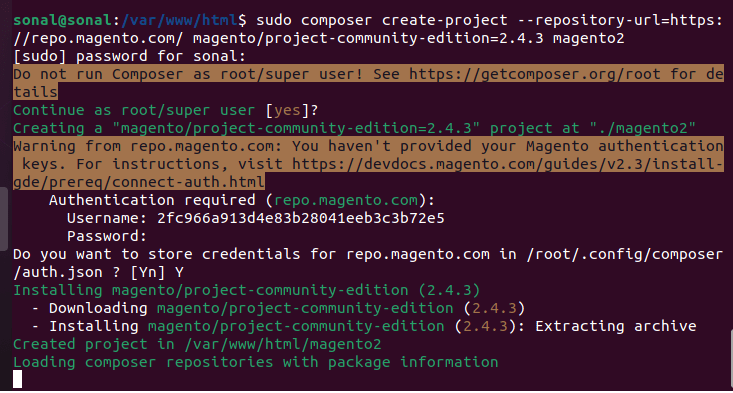Click the 'Extracting archive' text
The height and width of the screenshot is (393, 733).
(616, 326)
